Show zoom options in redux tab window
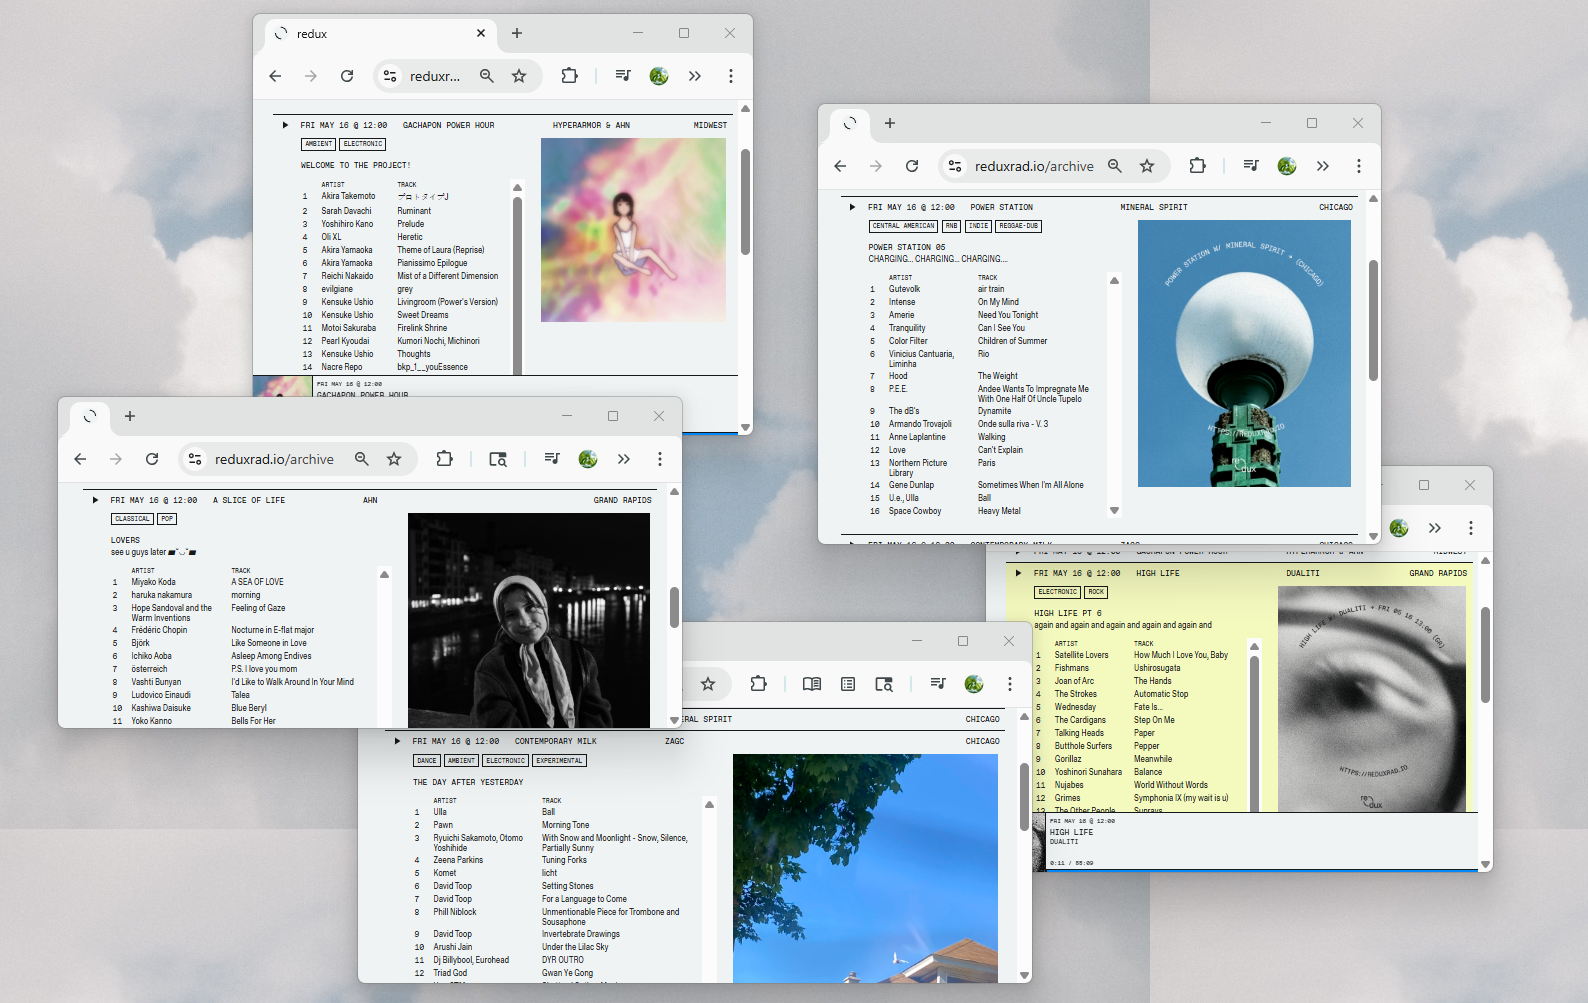 pos(487,76)
